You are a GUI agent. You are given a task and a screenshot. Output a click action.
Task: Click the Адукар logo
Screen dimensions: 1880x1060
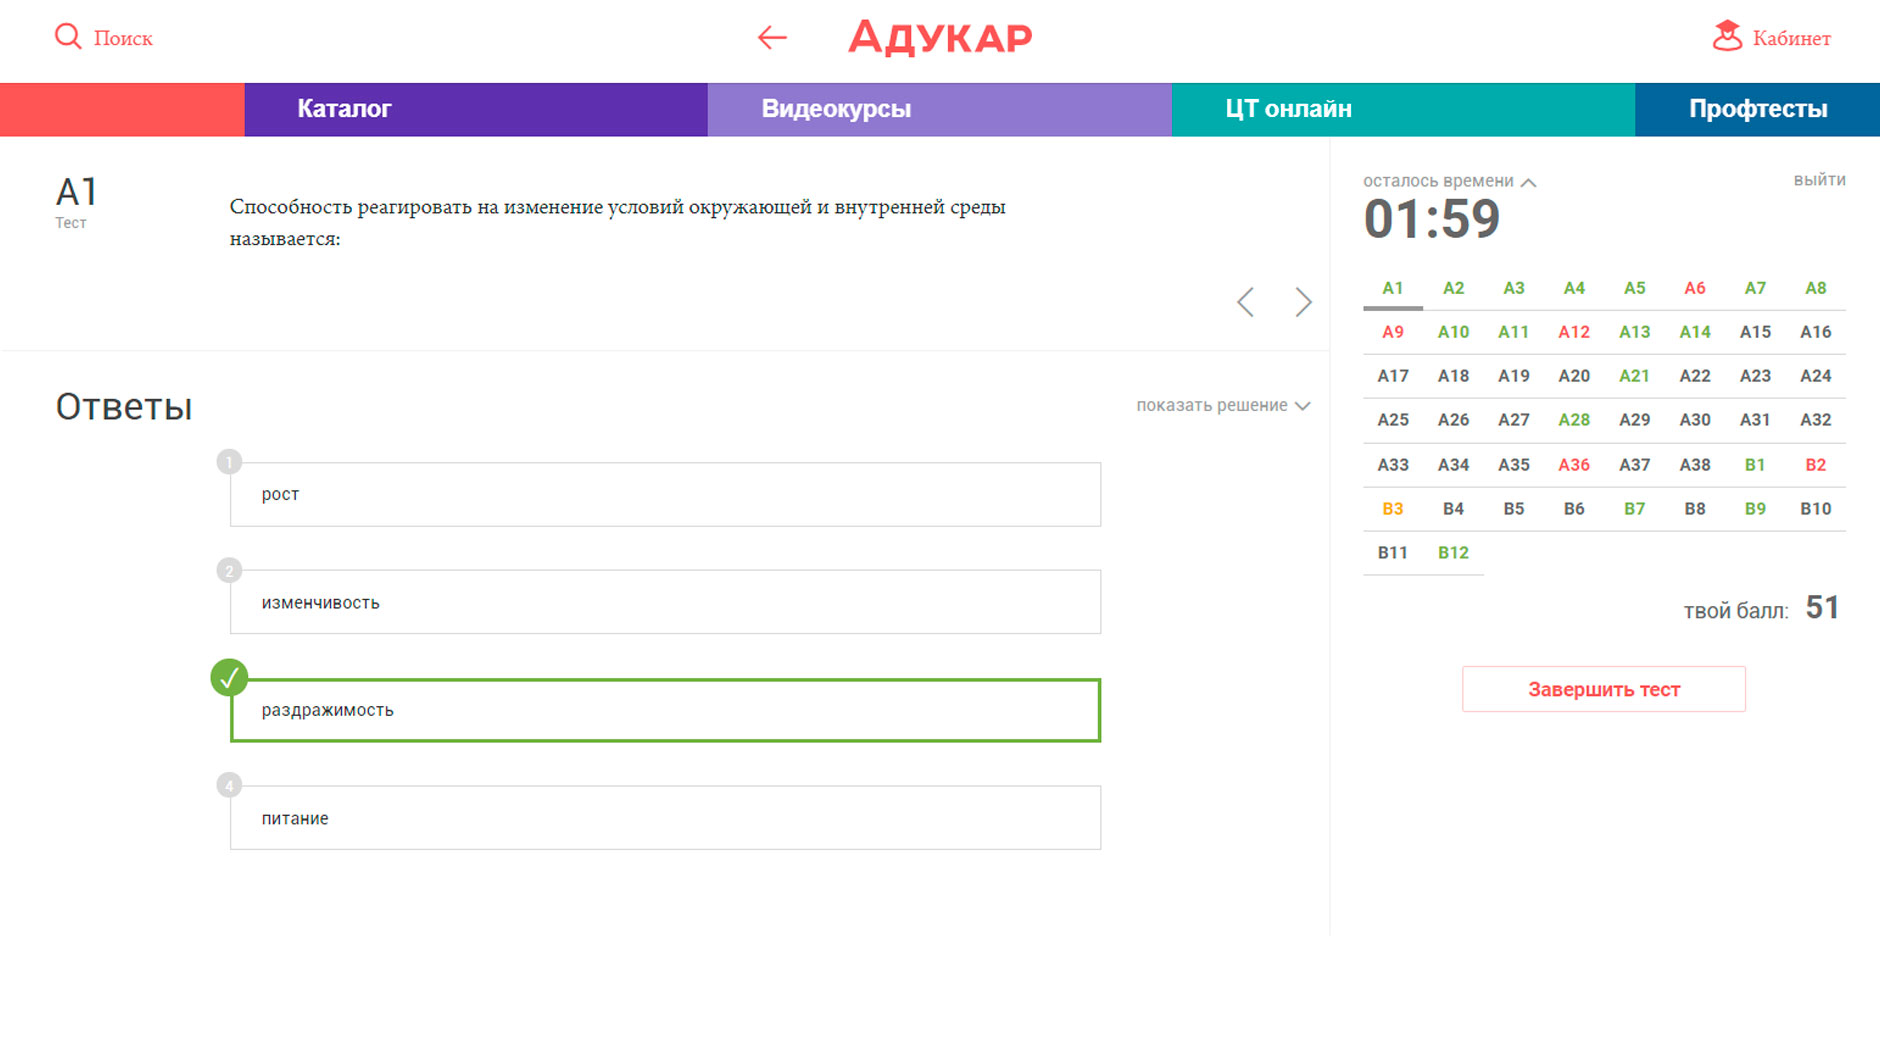point(940,38)
